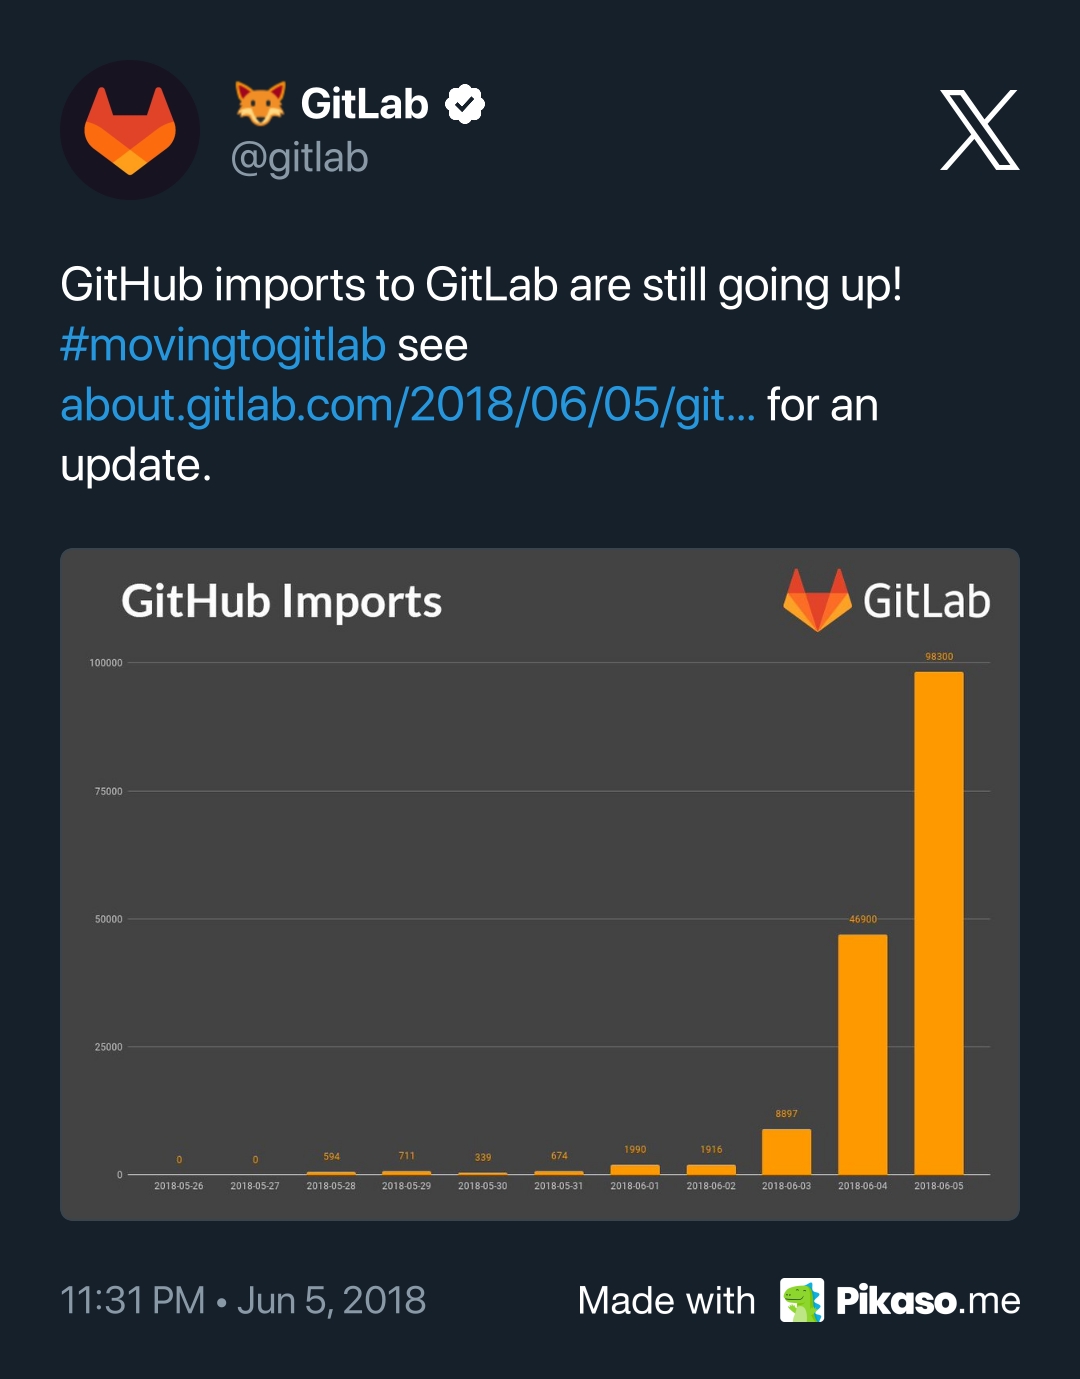
Task: Click the 11:31 PM Jun 5, 2018 timestamp
Action: click(243, 1300)
